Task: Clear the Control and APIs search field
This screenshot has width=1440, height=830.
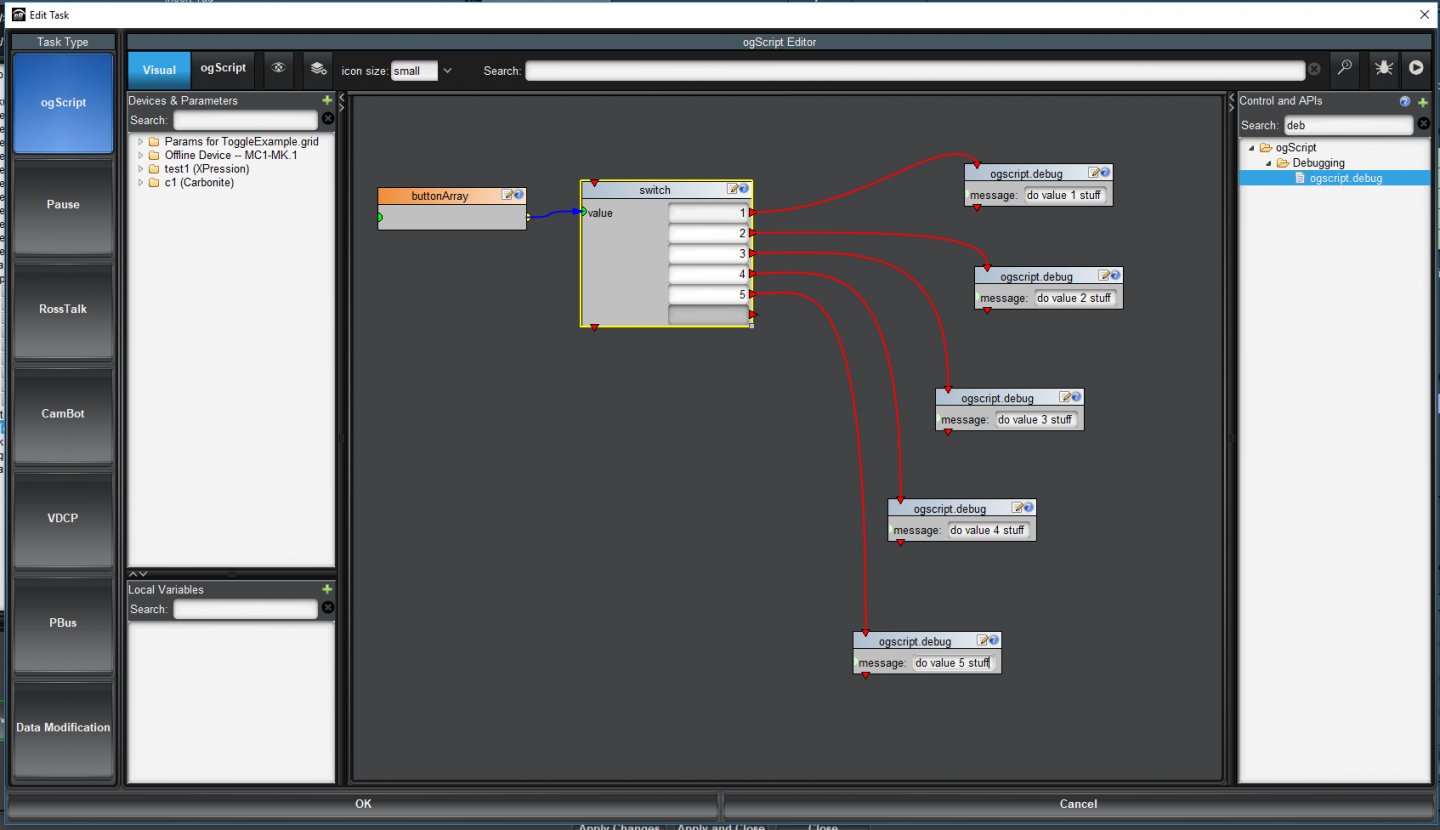Action: (1423, 124)
